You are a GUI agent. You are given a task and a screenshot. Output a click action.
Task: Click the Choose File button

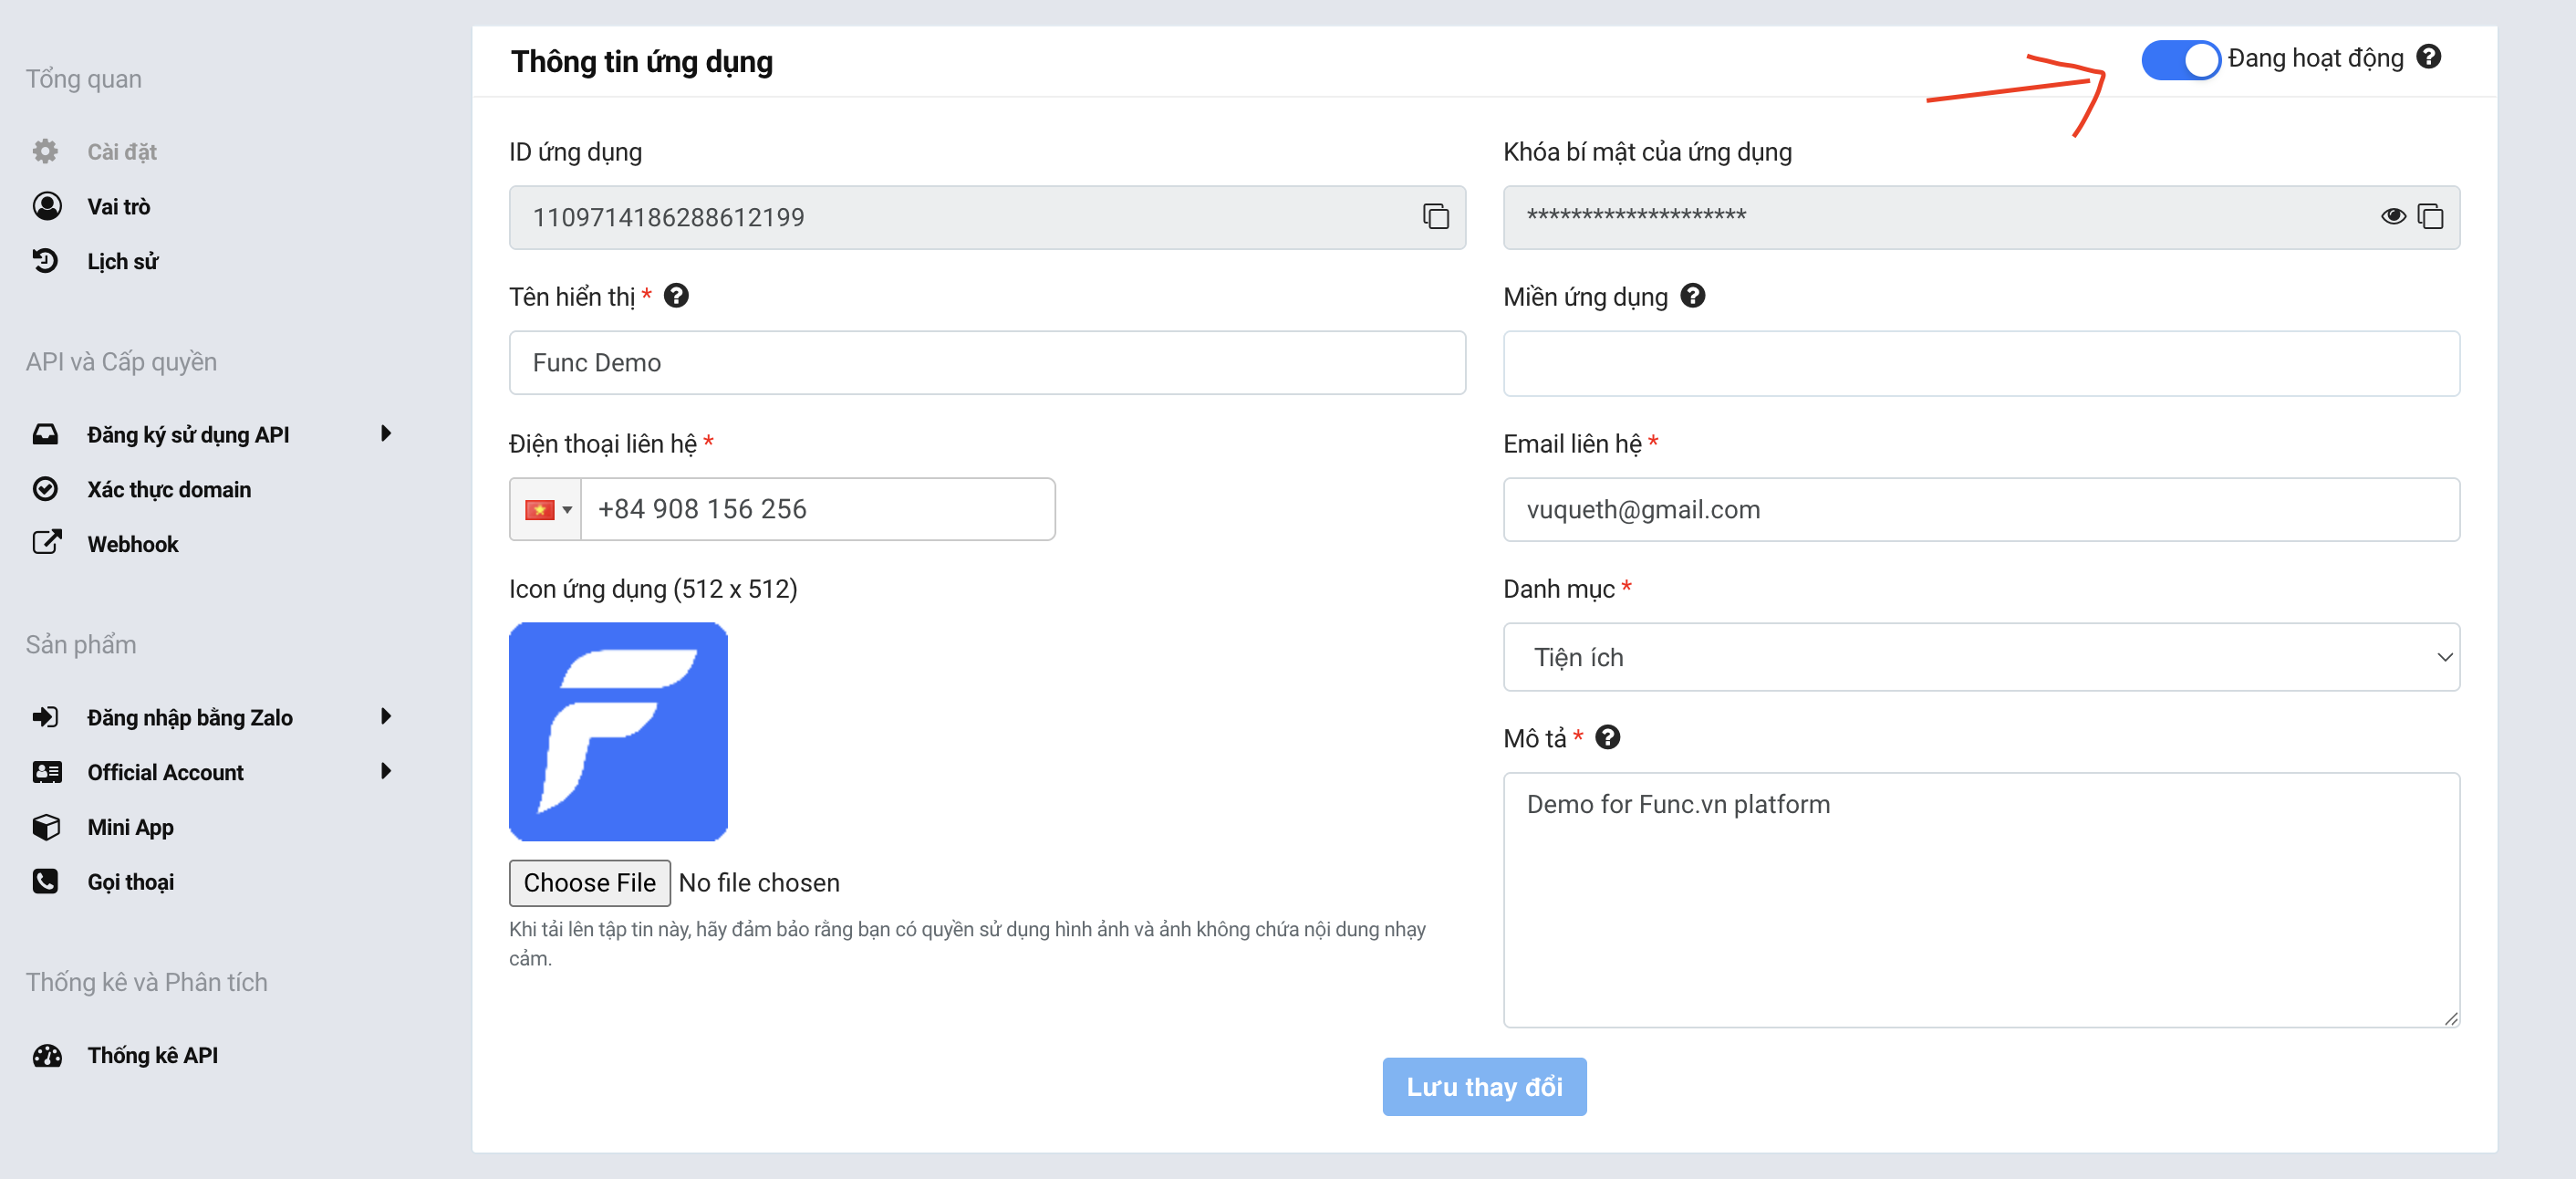click(x=589, y=882)
